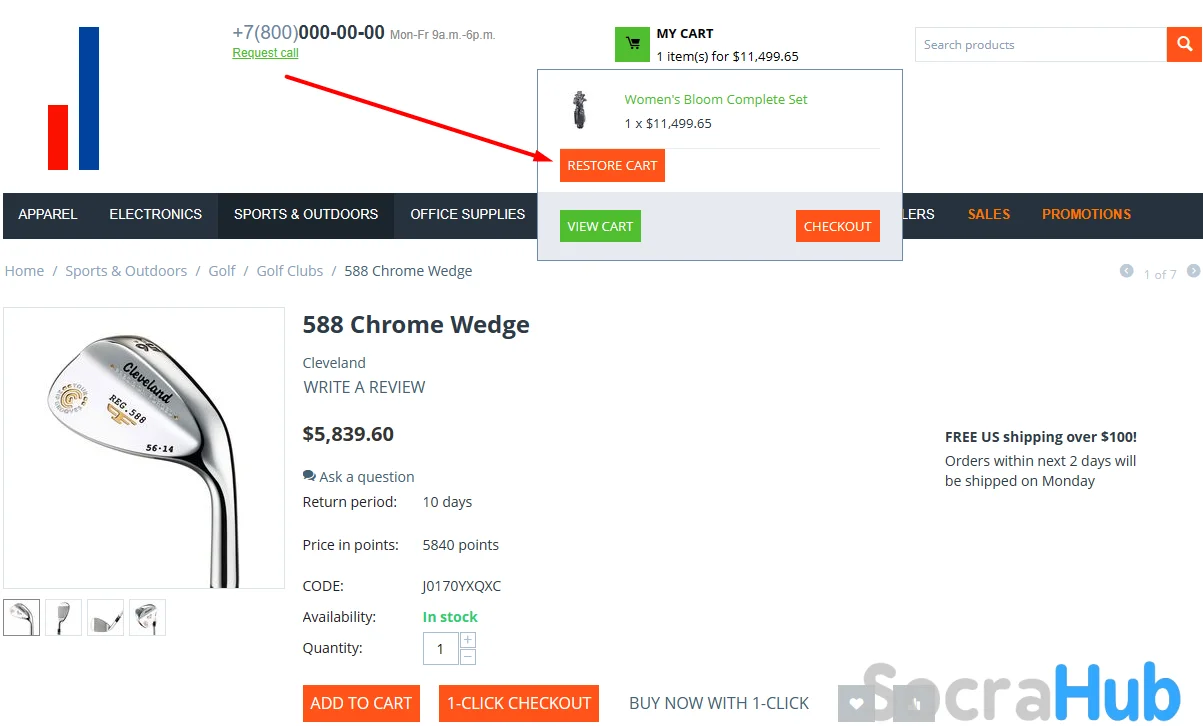Click Add to Cart button
1203x726 pixels.
[x=361, y=703]
